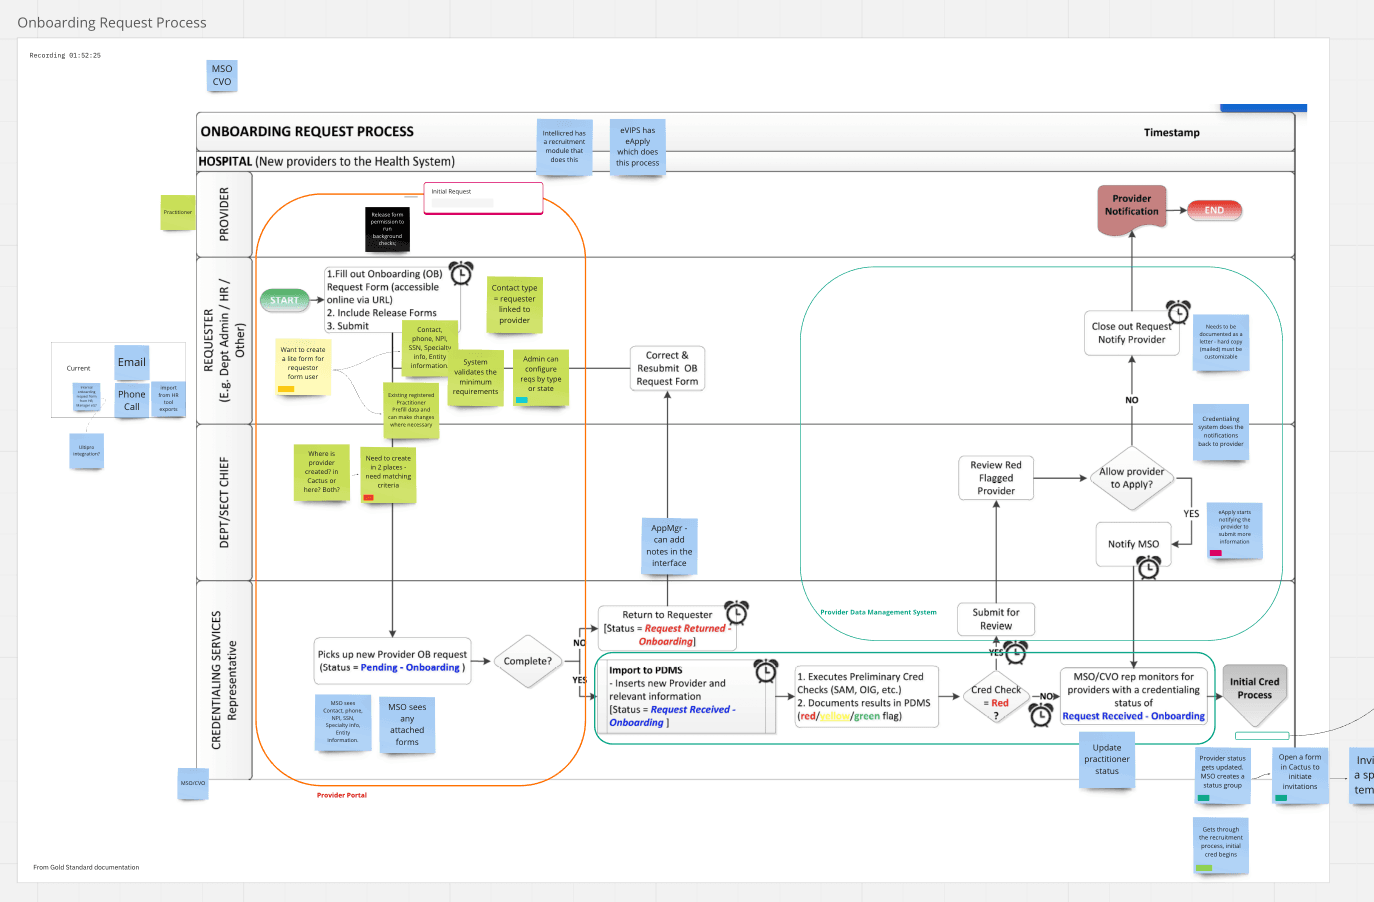The height and width of the screenshot is (902, 1374).
Task: Select the Email sticky note
Action: coord(131,362)
